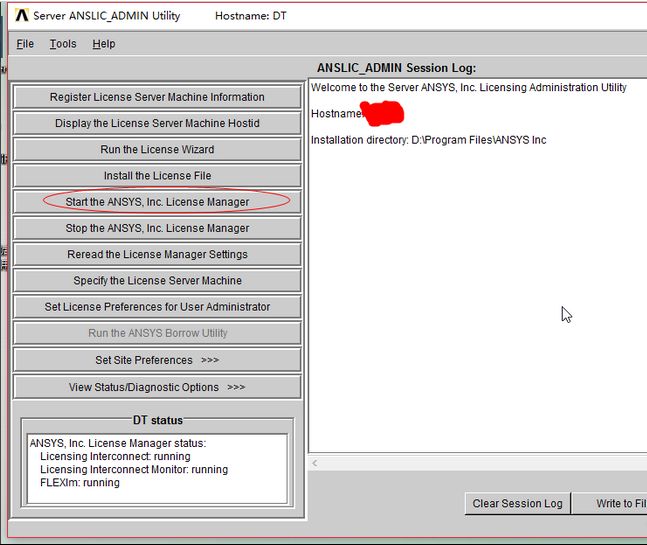Image resolution: width=647 pixels, height=545 pixels.
Task: Click Install the License File button
Action: pos(157,176)
